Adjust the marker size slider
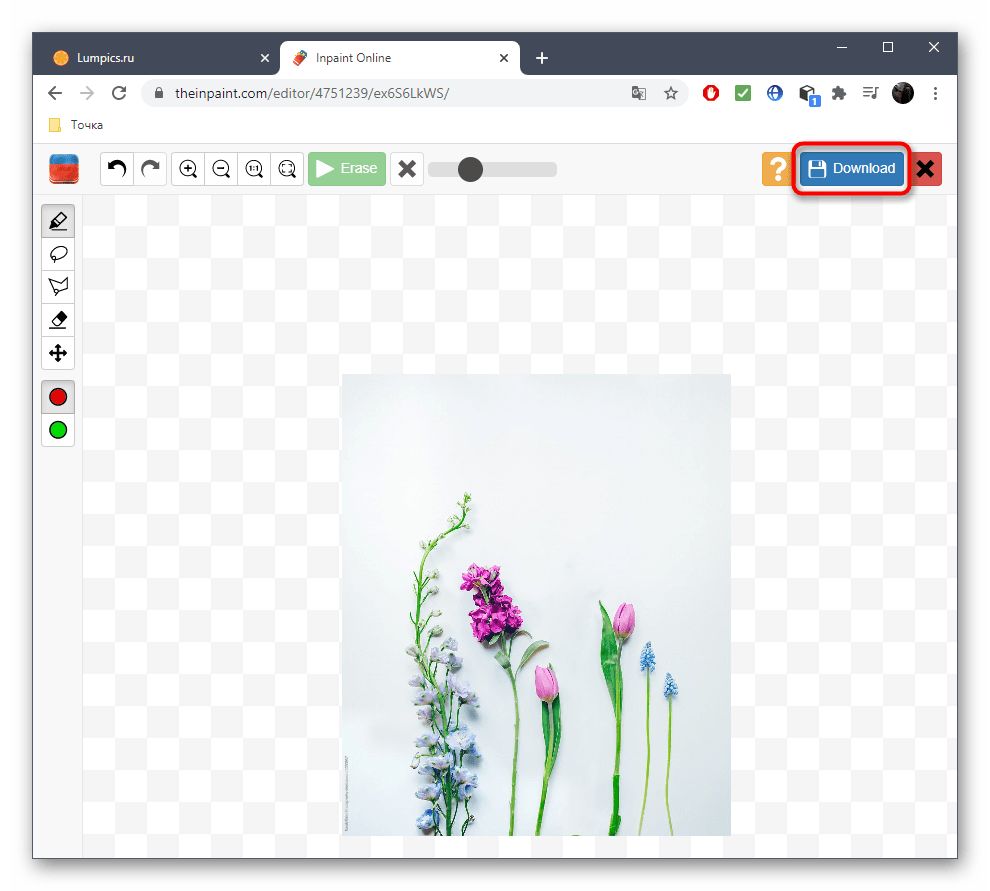The height and width of the screenshot is (891, 990). (x=470, y=169)
